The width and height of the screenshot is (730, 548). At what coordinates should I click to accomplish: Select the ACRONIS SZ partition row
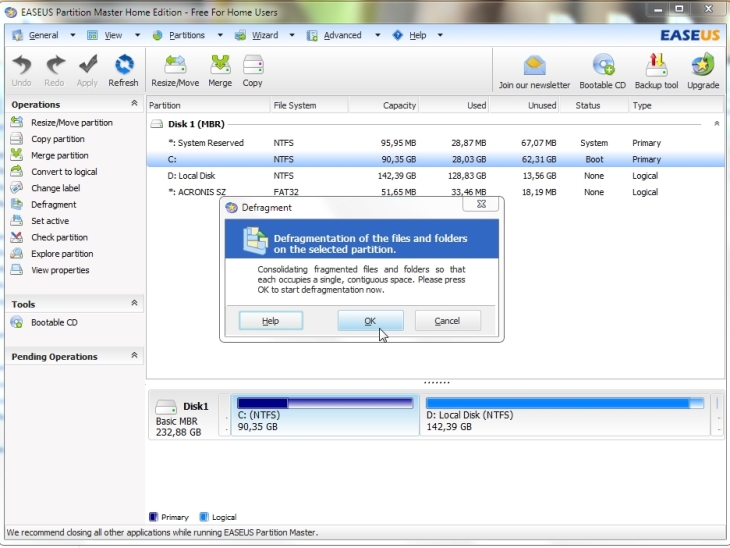(435, 192)
